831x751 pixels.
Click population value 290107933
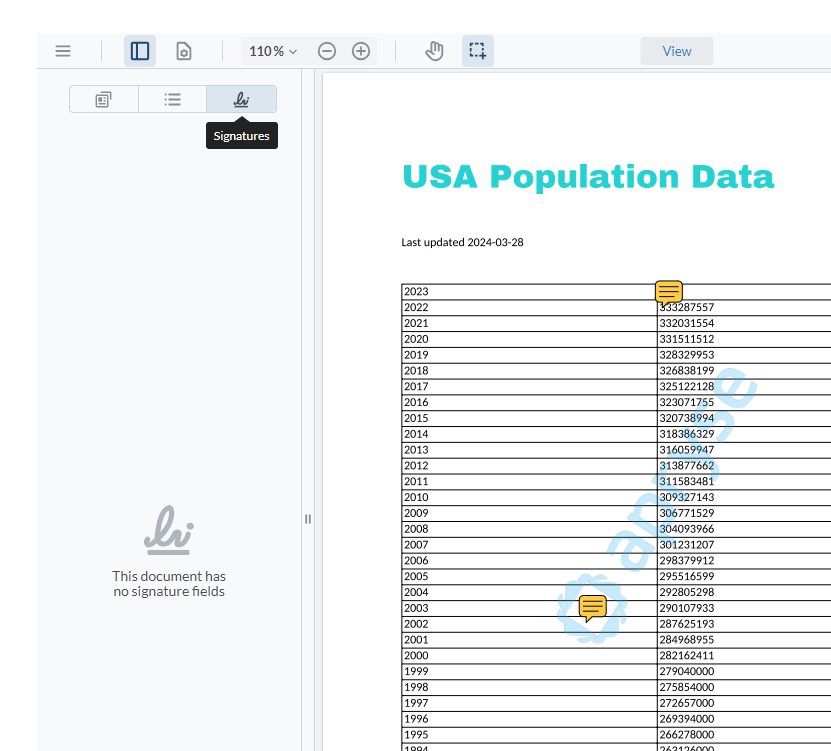point(686,608)
